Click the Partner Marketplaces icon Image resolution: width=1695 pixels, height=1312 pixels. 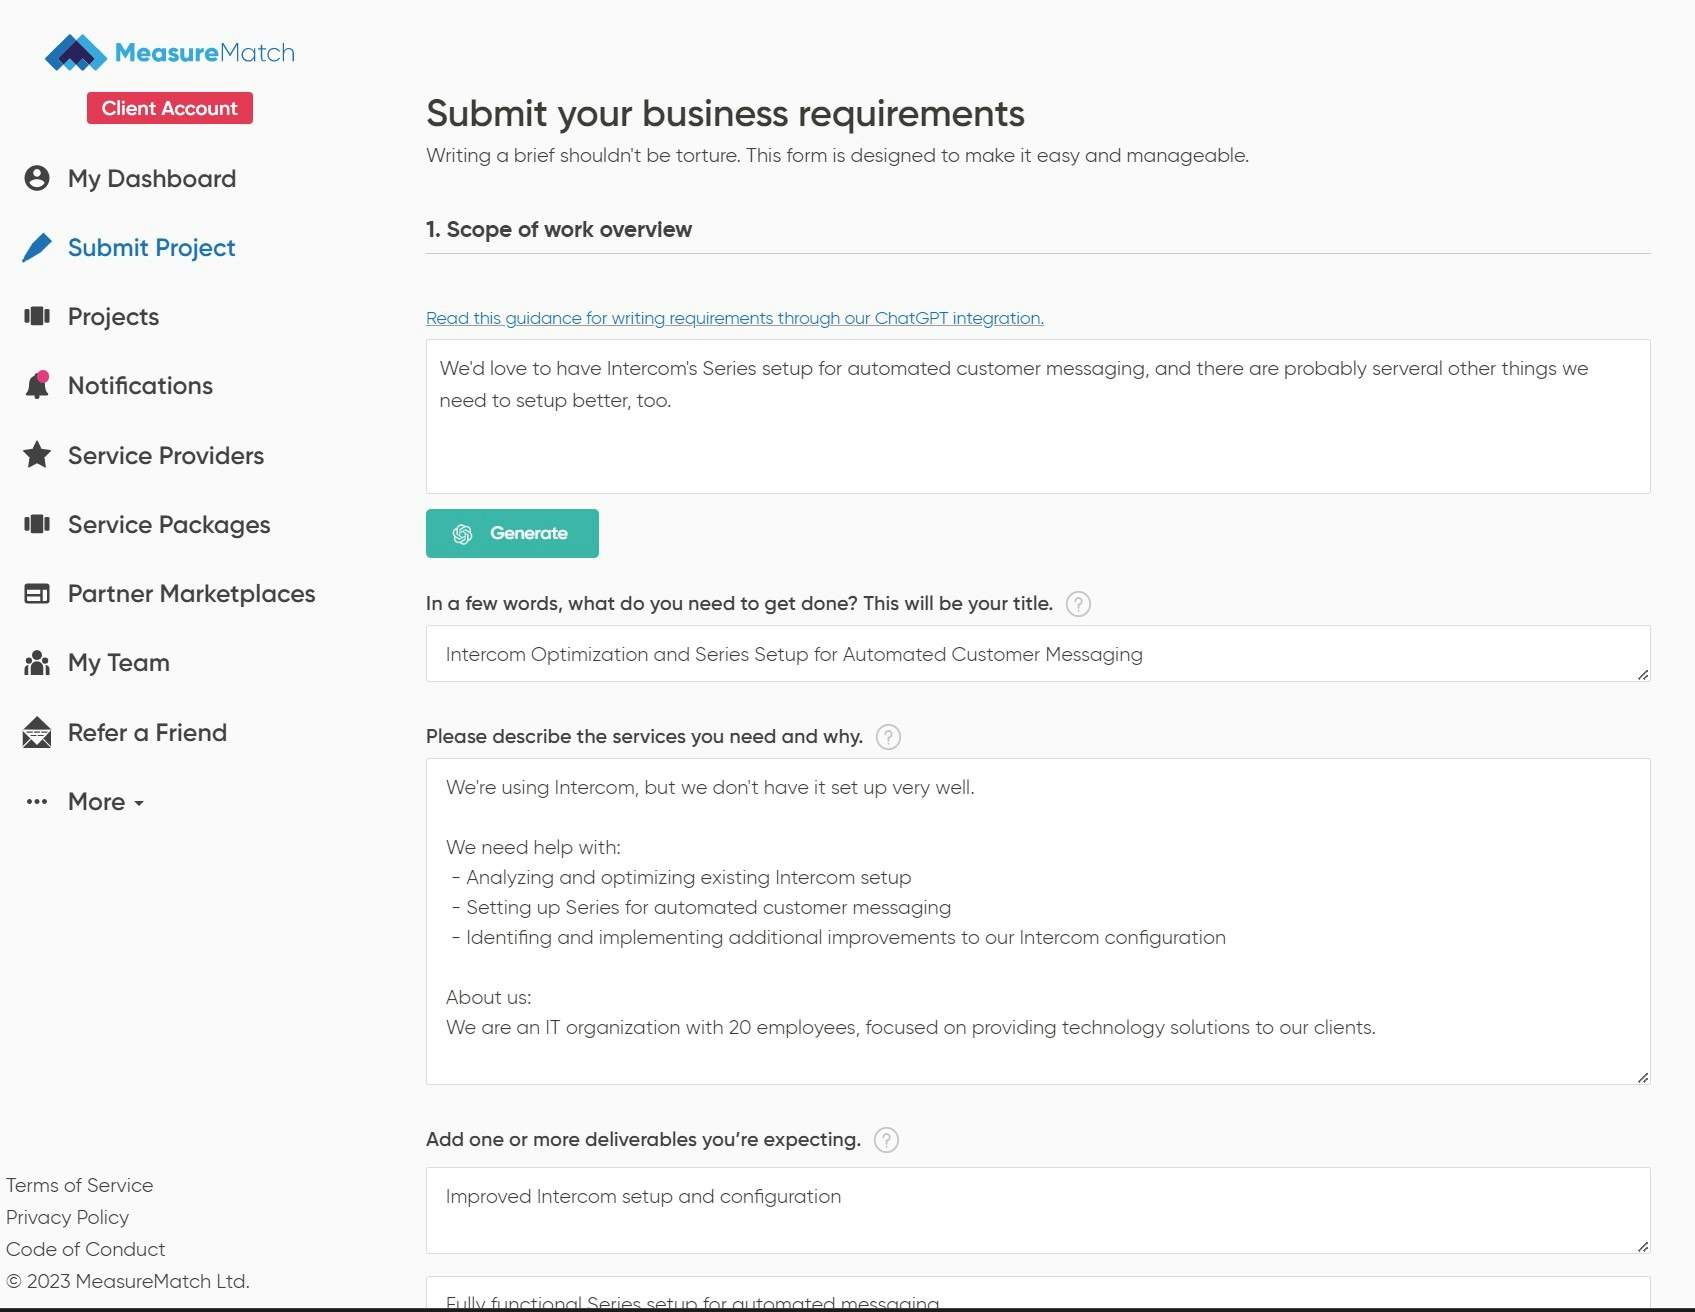[x=37, y=593]
